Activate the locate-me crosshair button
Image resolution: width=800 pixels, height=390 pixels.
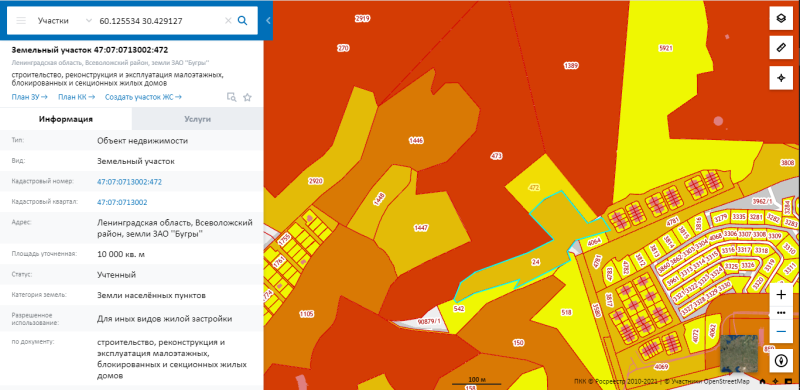coord(781,78)
